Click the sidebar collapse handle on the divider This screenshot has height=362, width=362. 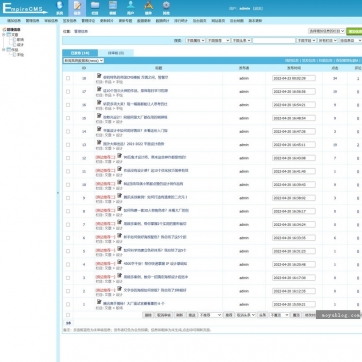pos(58,193)
